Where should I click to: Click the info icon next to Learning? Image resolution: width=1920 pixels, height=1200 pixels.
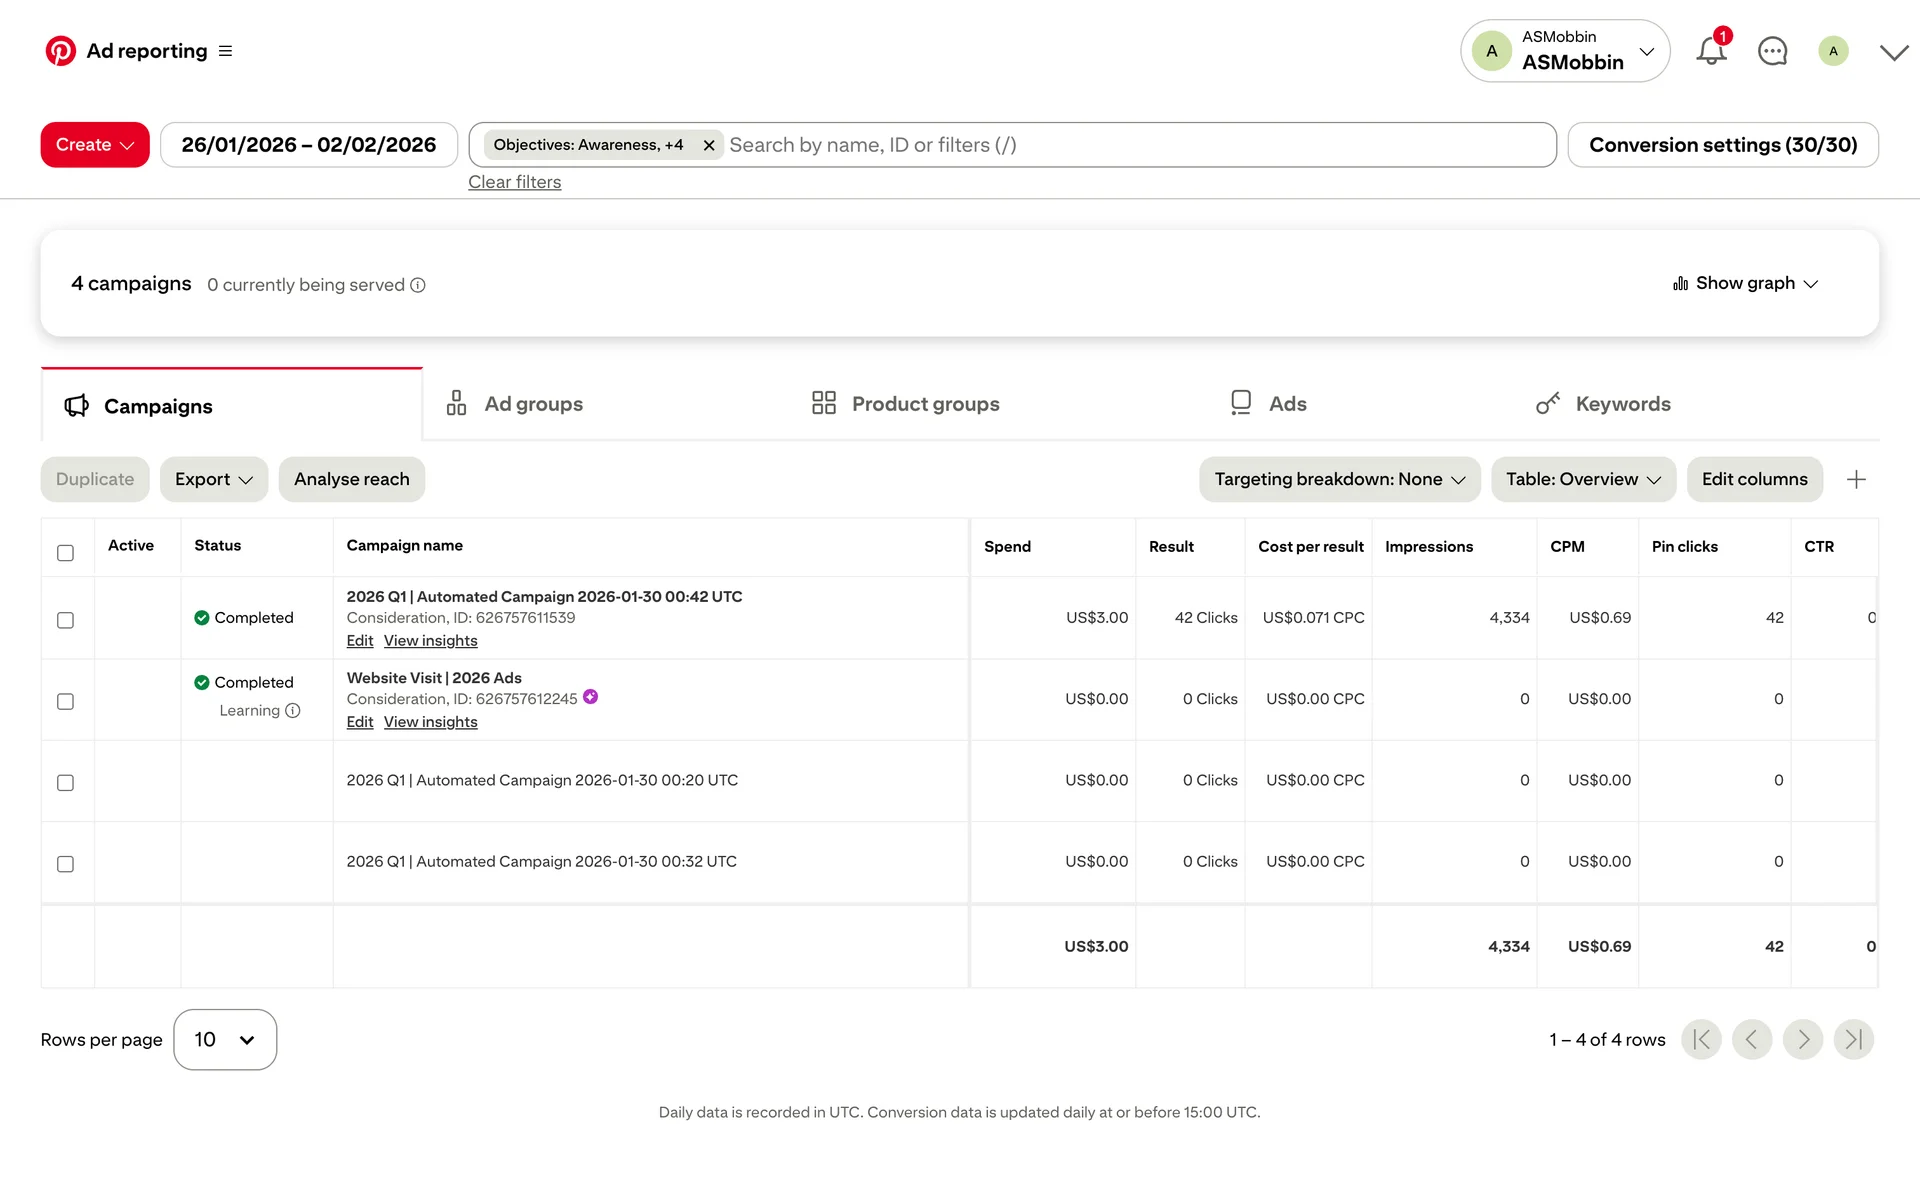(293, 711)
